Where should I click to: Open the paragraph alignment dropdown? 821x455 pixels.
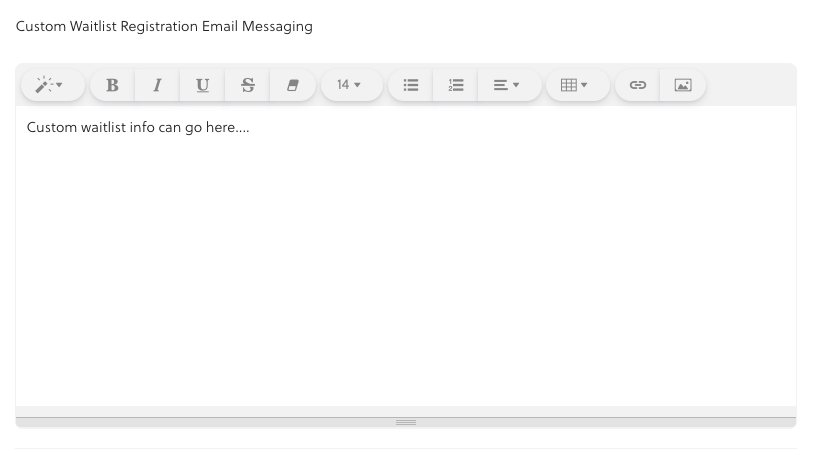click(x=509, y=85)
